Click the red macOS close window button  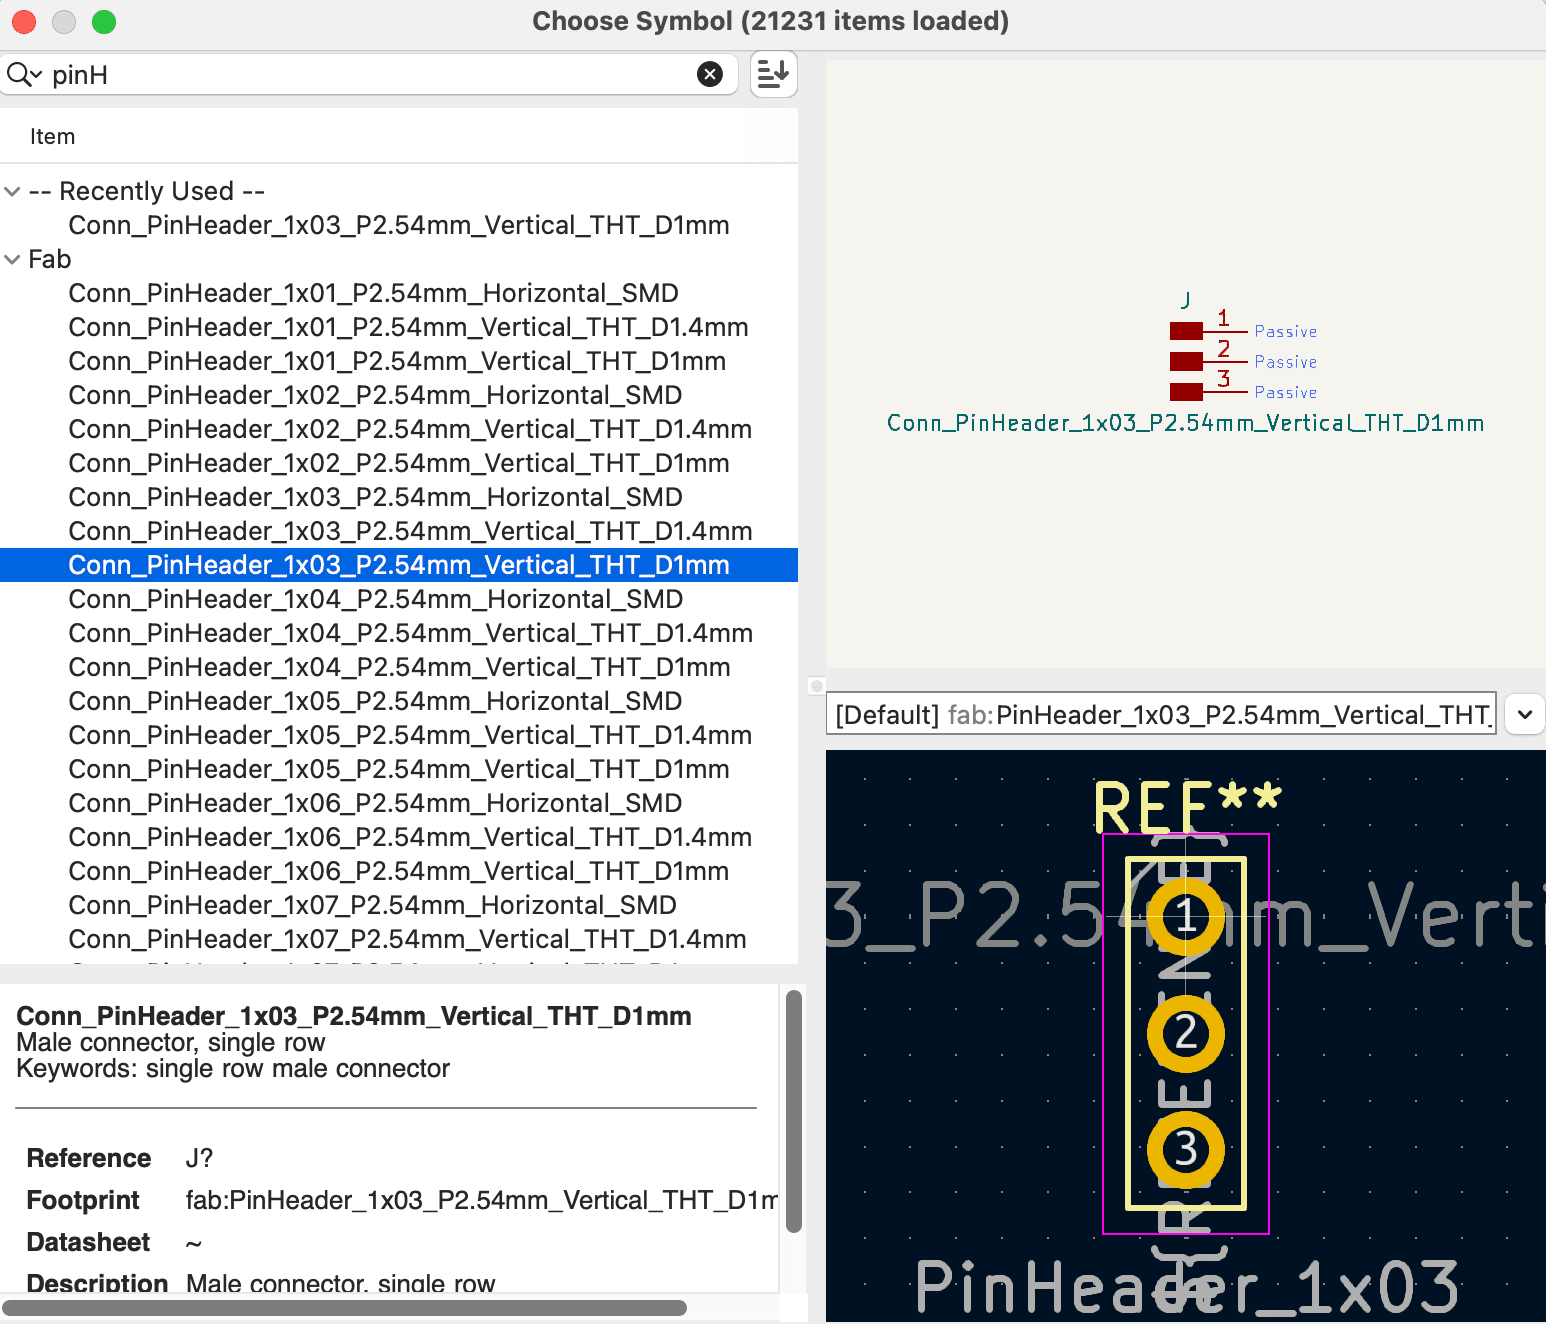(x=24, y=21)
